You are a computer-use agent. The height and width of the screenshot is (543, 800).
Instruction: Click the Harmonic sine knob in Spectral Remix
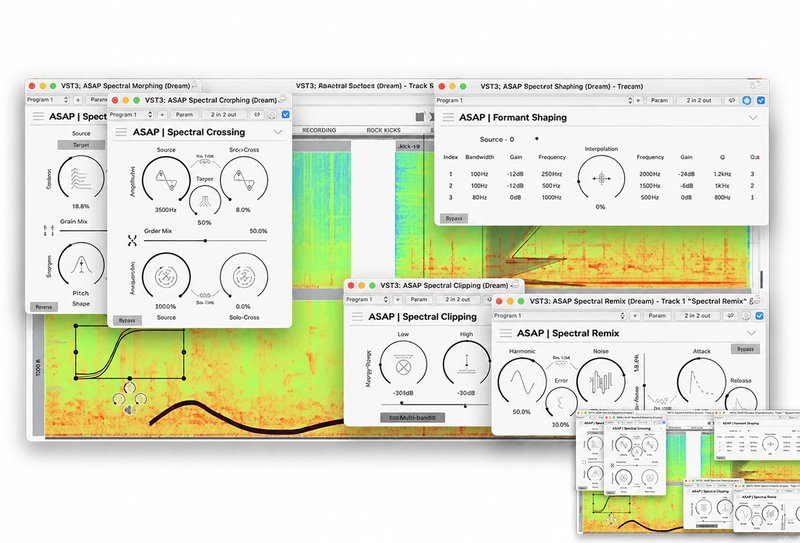[522, 381]
